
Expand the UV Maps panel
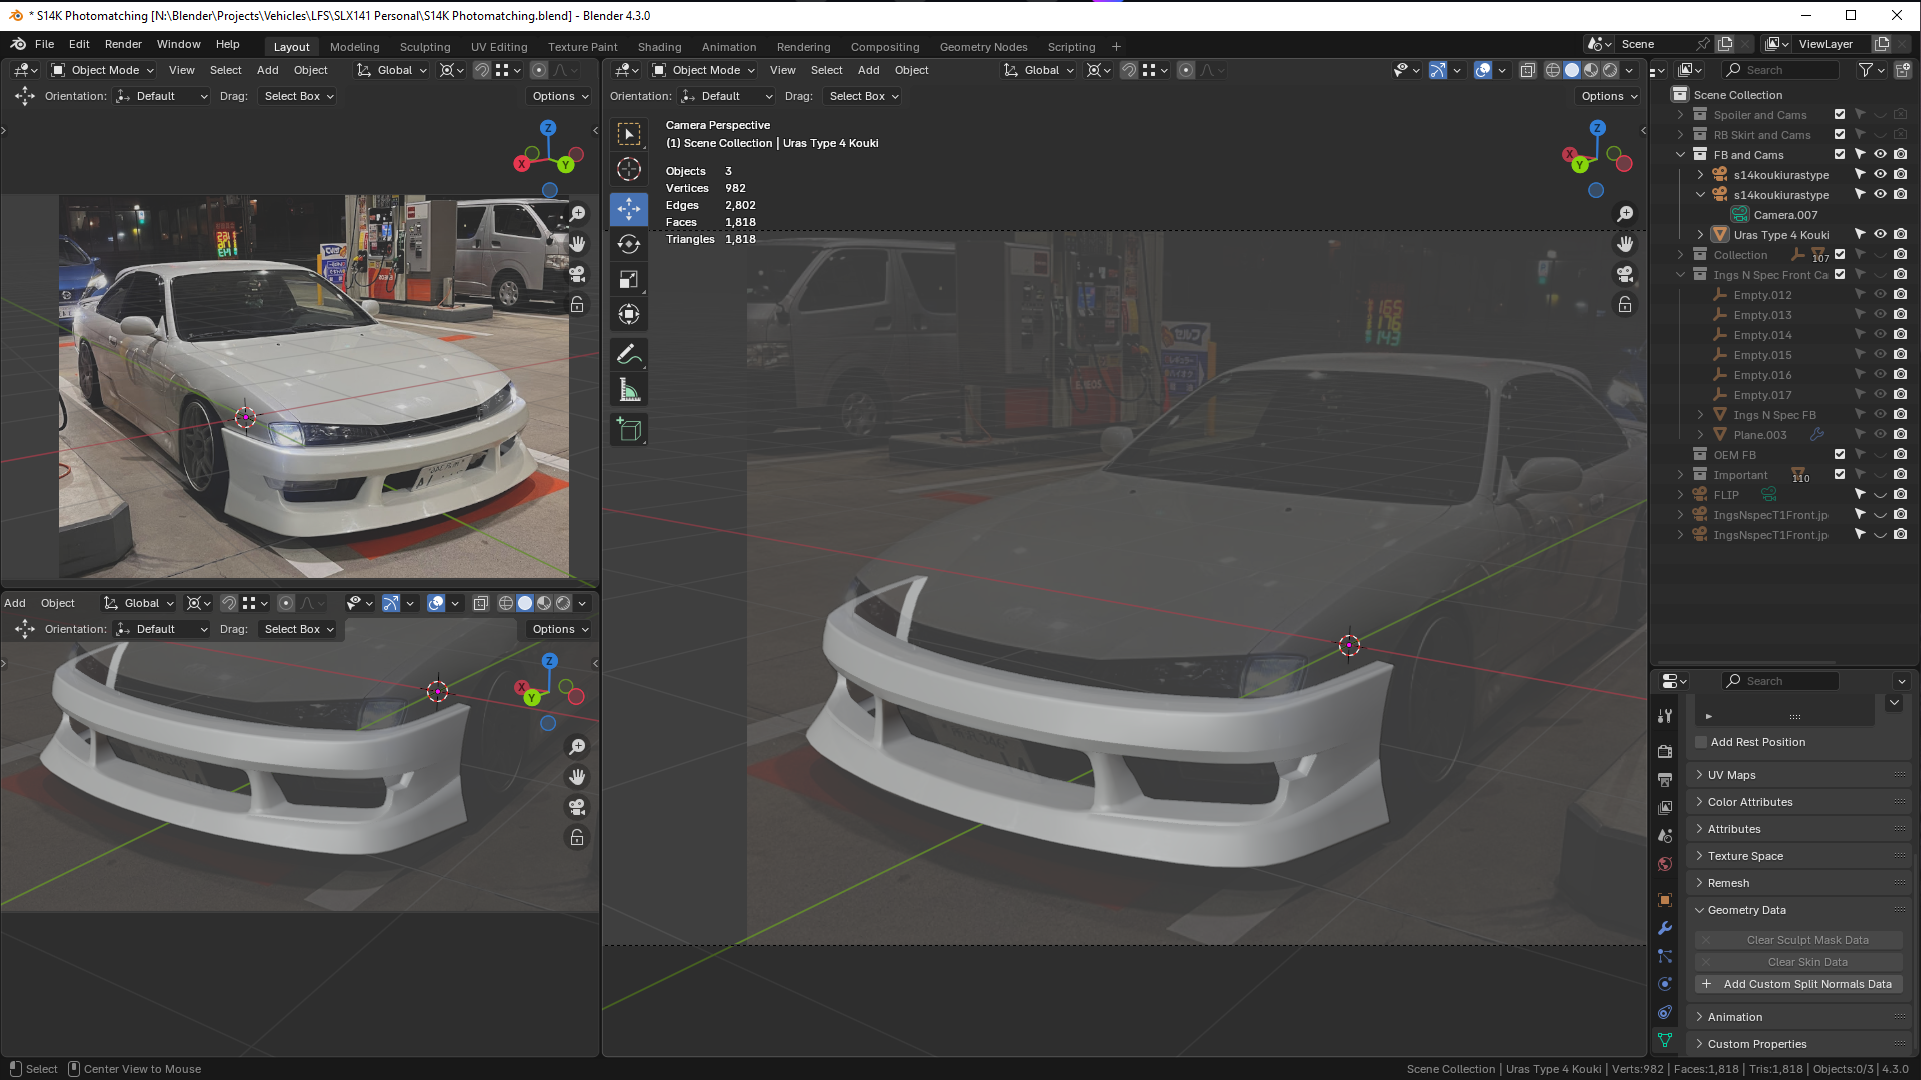[1731, 775]
